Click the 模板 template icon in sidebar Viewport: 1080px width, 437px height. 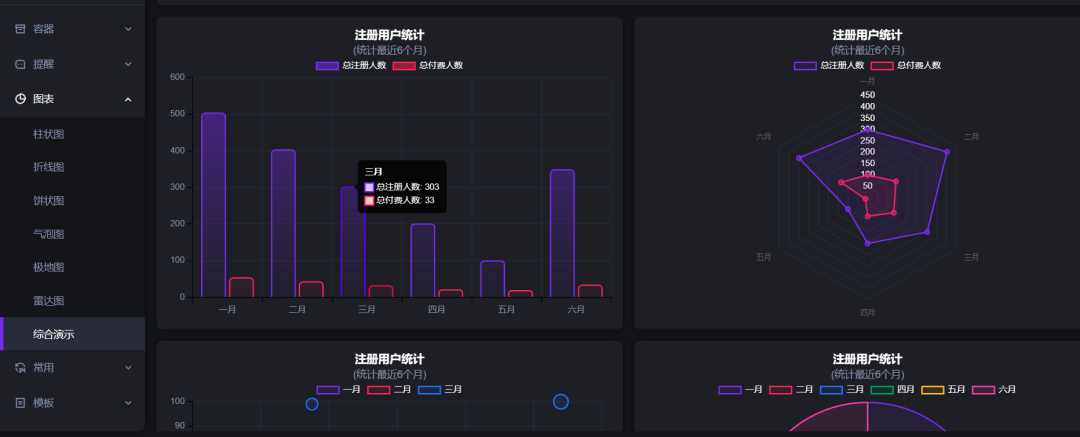tap(20, 403)
